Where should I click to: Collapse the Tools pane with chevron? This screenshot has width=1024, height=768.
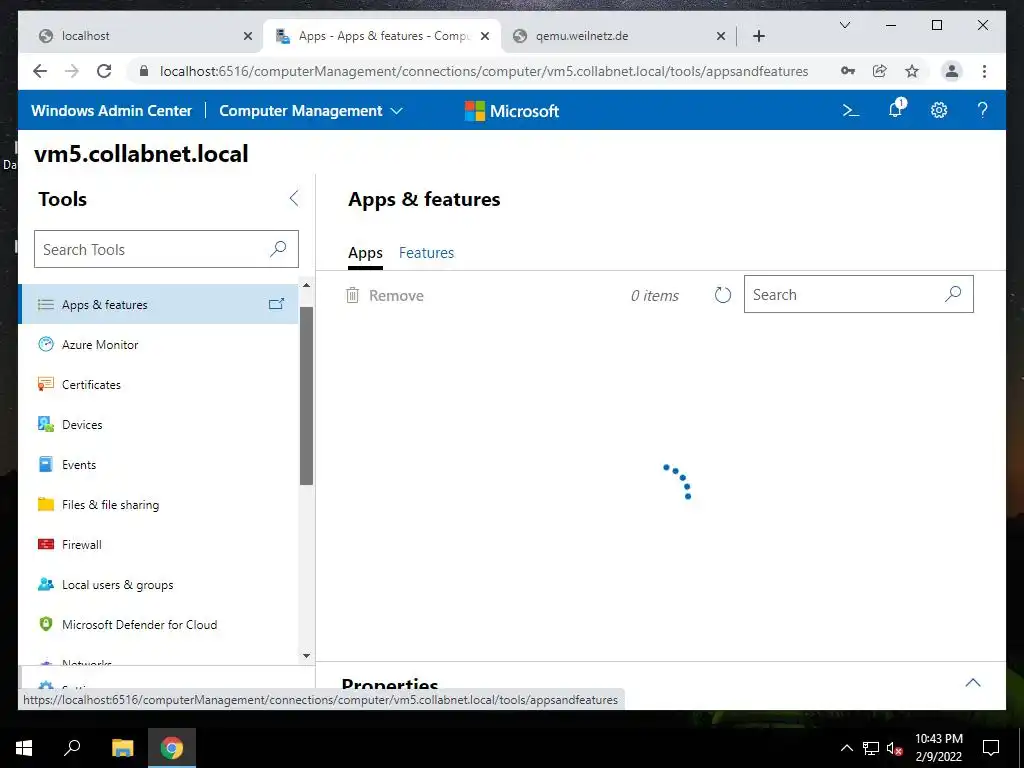click(294, 199)
